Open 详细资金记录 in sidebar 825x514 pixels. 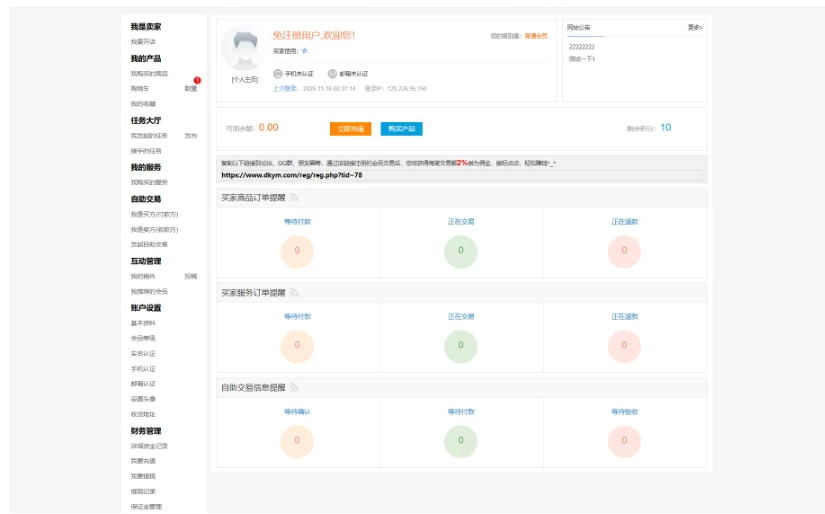tap(149, 446)
